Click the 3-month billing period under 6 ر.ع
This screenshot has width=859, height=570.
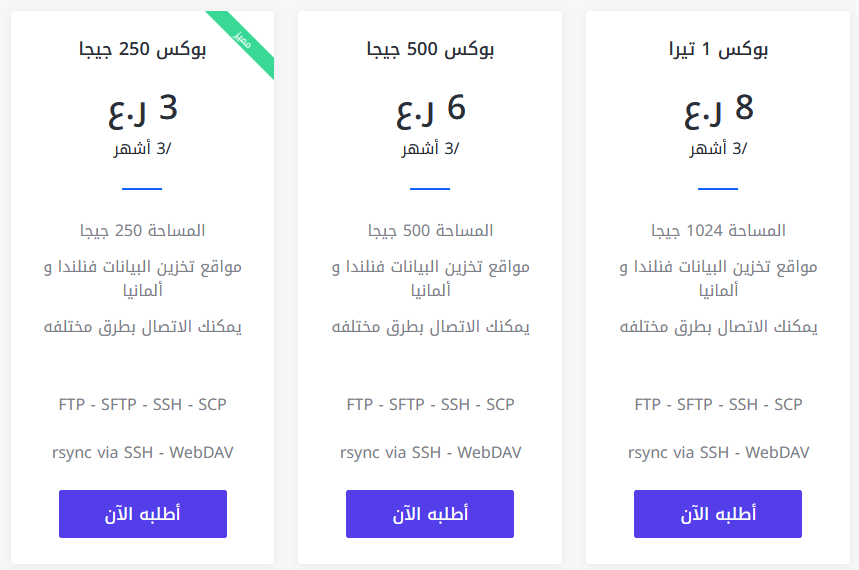[430, 150]
